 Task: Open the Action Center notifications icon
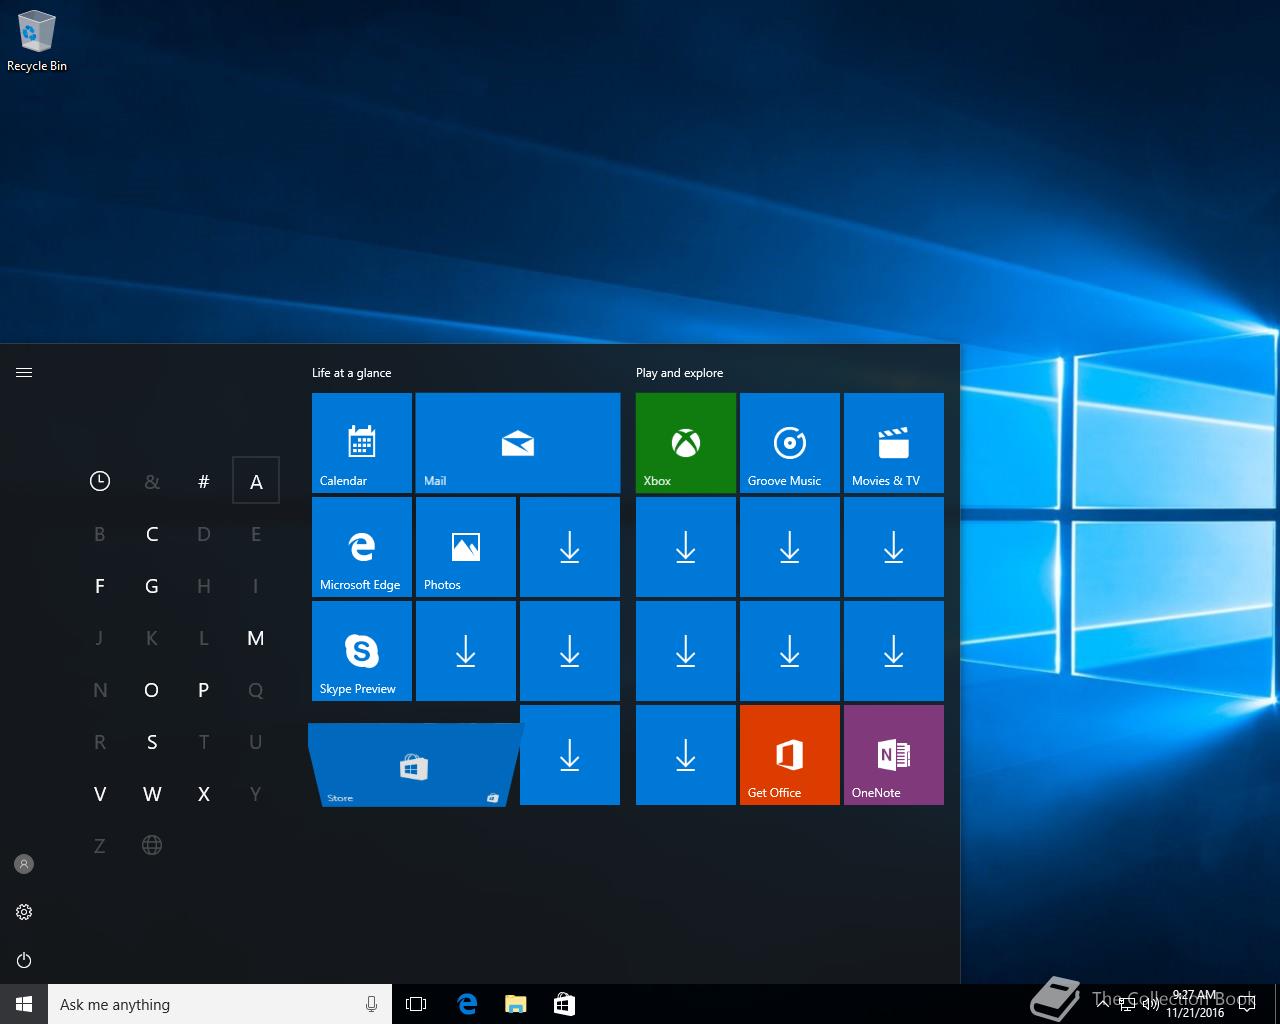click(1247, 1004)
